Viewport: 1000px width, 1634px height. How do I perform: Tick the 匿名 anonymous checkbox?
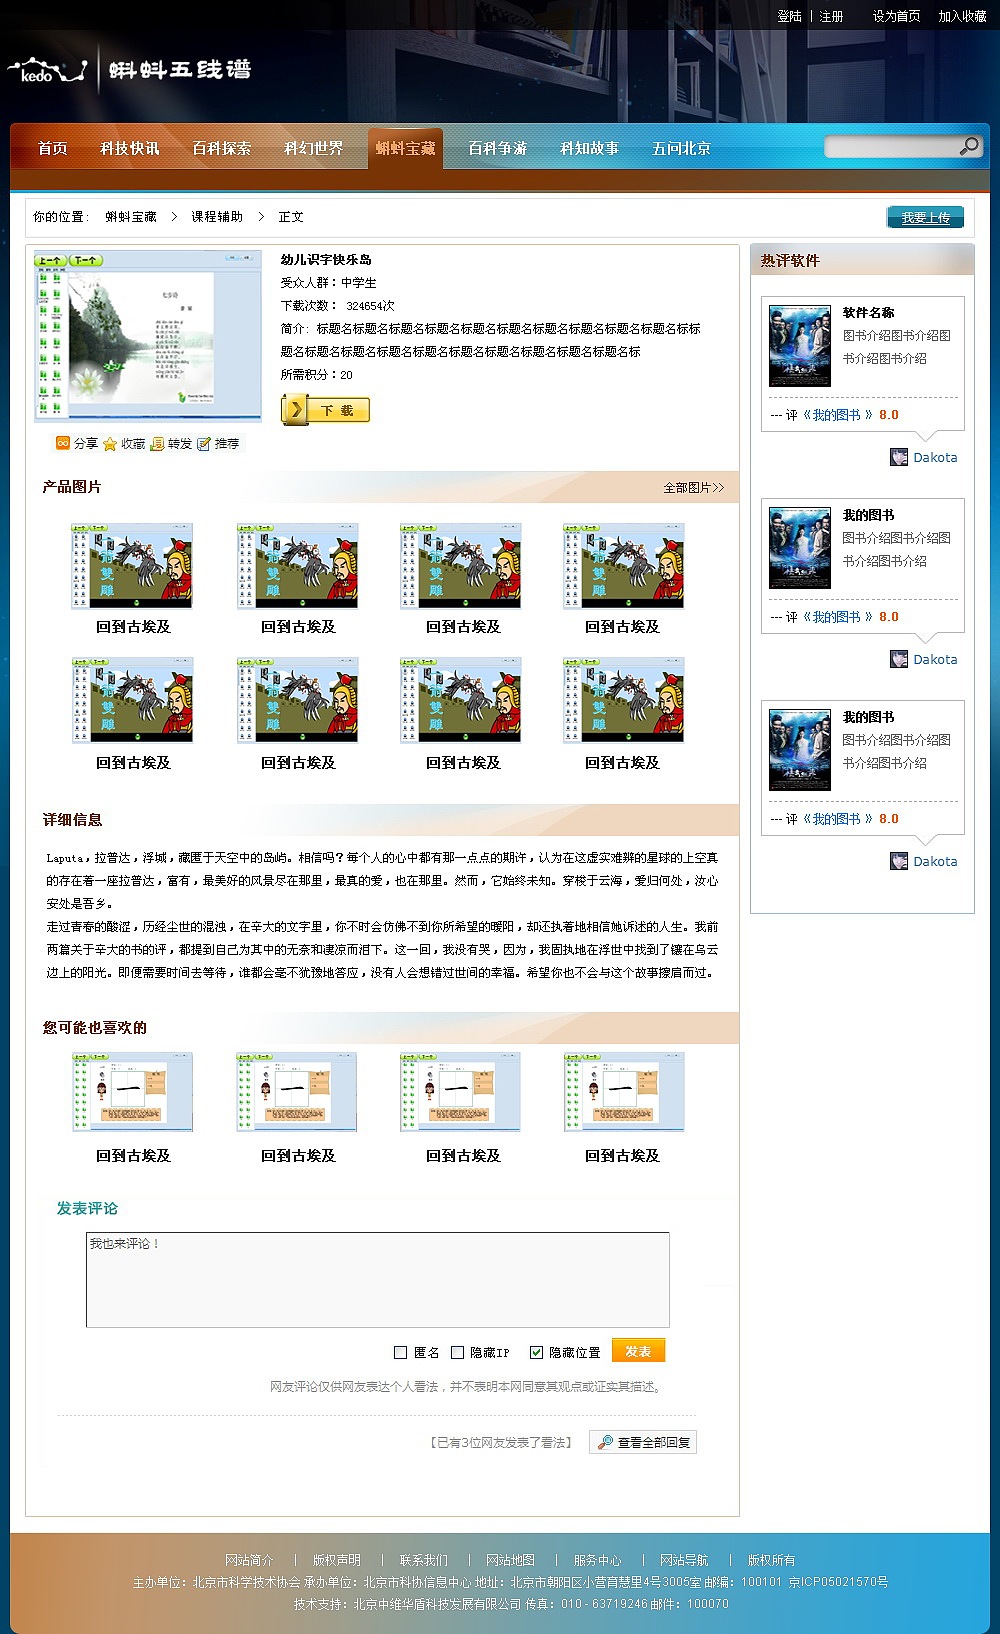point(401,1352)
